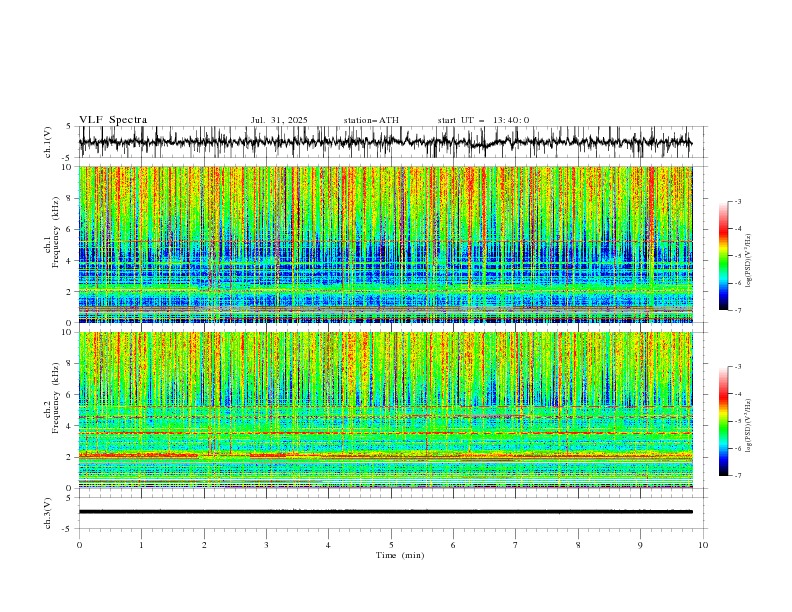792x612 pixels.
Task: Click the "2" kHz tick of ch.2 spectrogram
Action: click(69, 457)
